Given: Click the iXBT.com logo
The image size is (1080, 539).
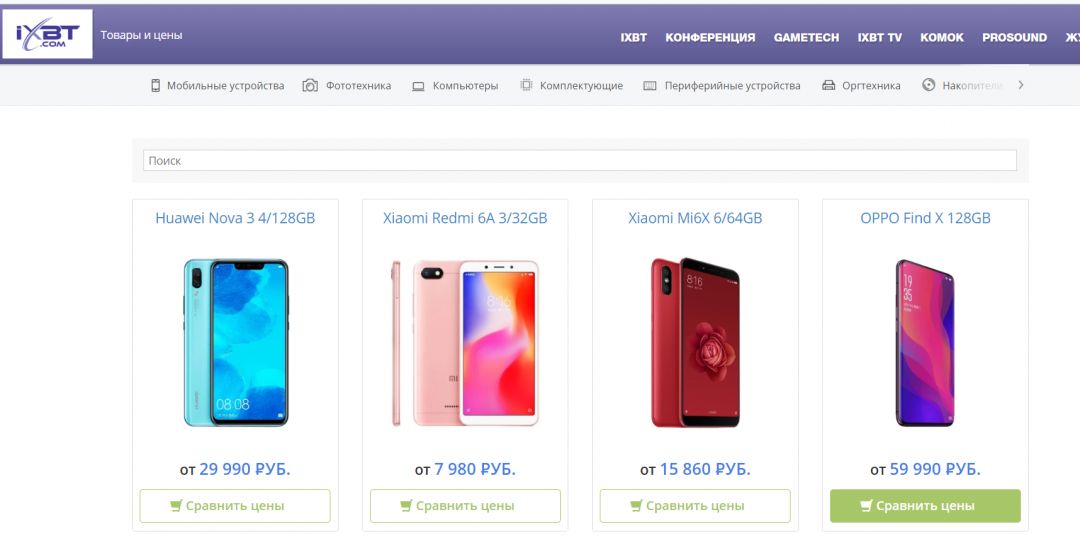Looking at the screenshot, I should [x=48, y=34].
